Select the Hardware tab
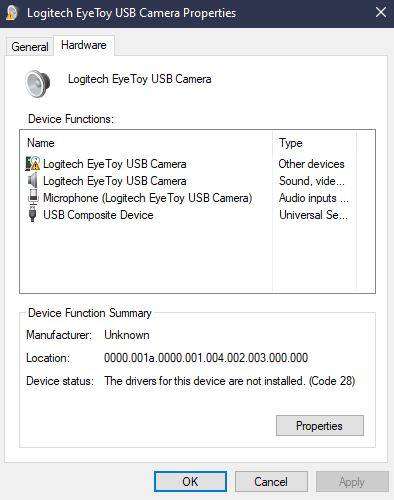The width and height of the screenshot is (394, 500). [84, 45]
